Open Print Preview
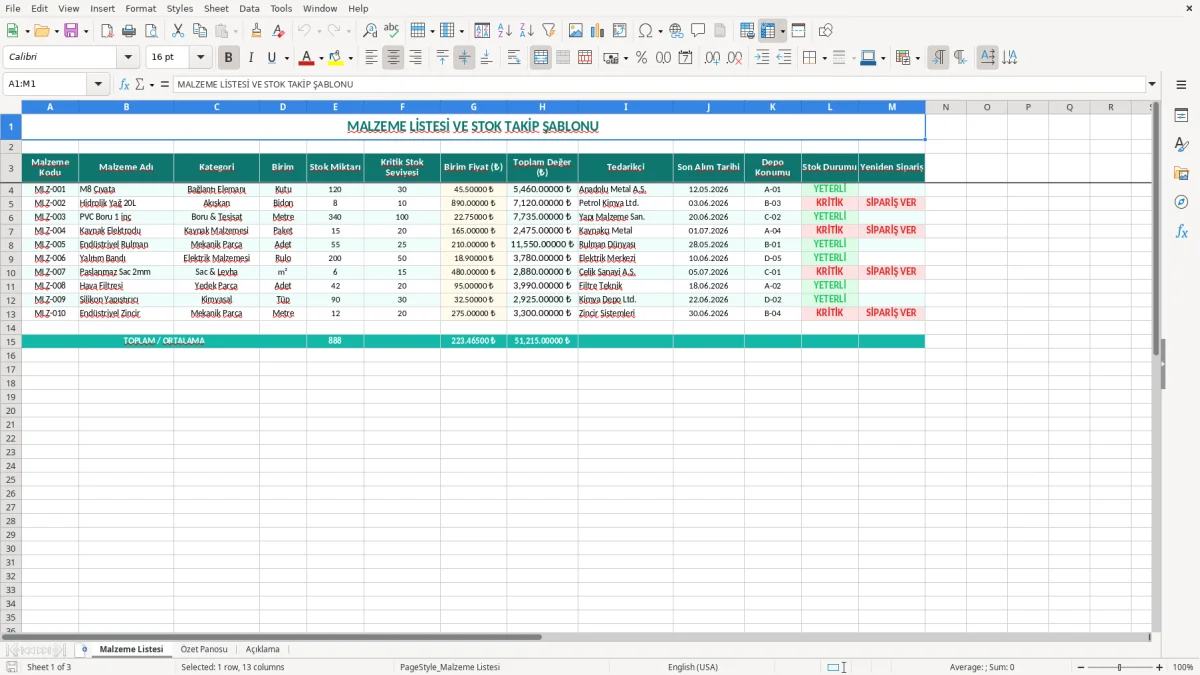1200x675 pixels. coord(151,31)
